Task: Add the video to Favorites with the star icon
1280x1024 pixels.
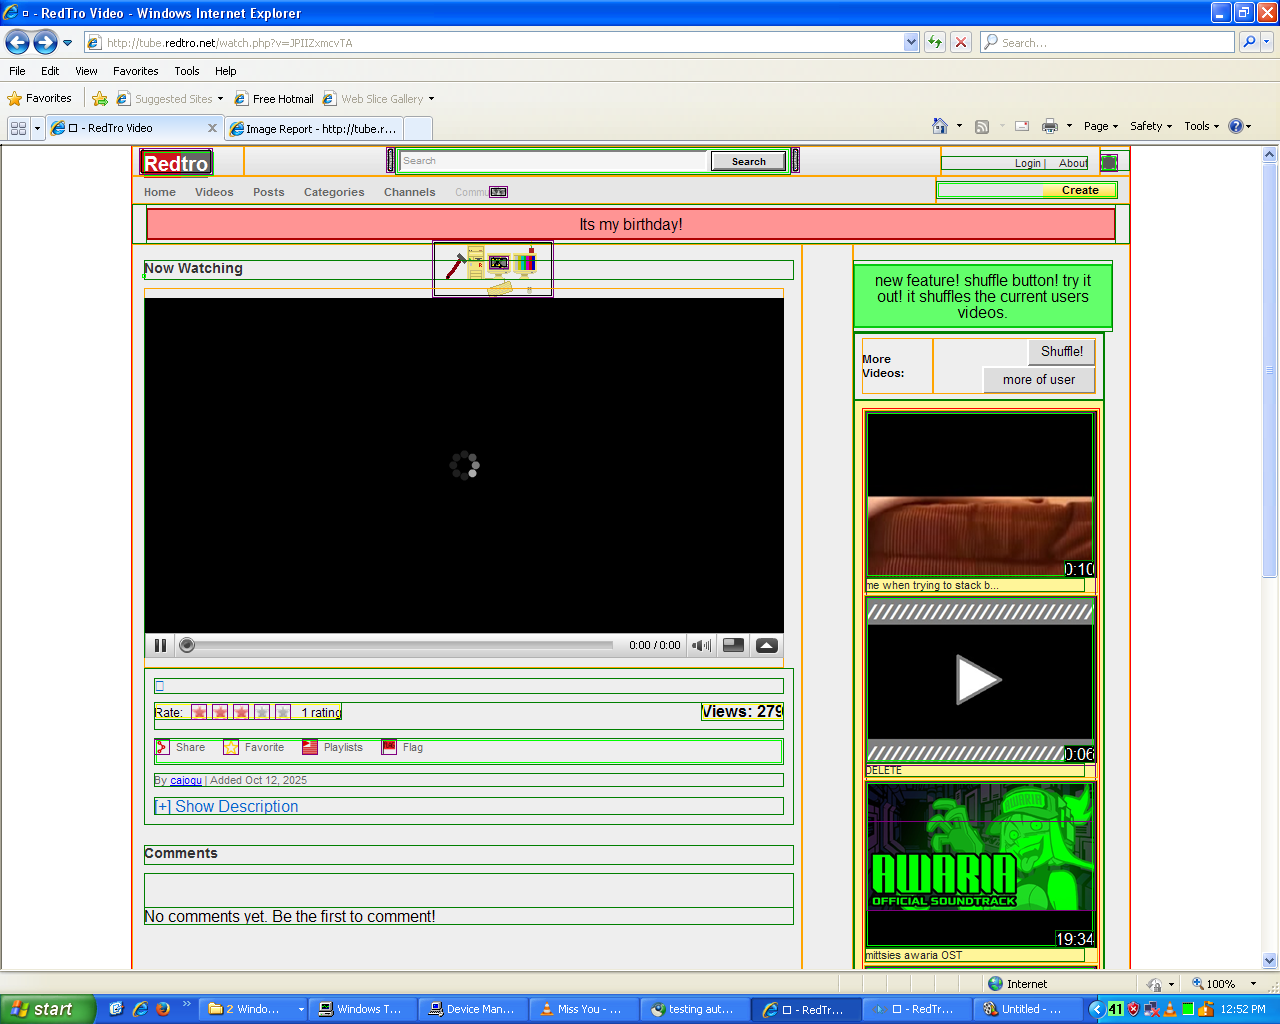Action: [x=231, y=747]
